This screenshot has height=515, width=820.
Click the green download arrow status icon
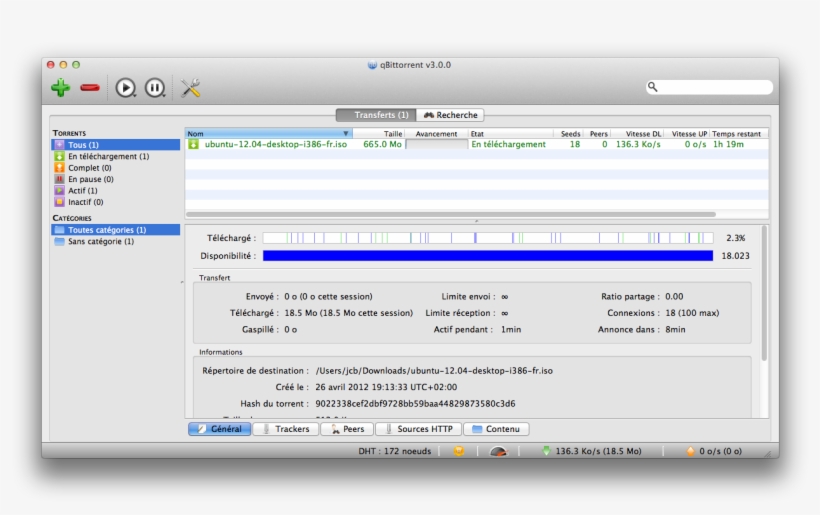(546, 451)
